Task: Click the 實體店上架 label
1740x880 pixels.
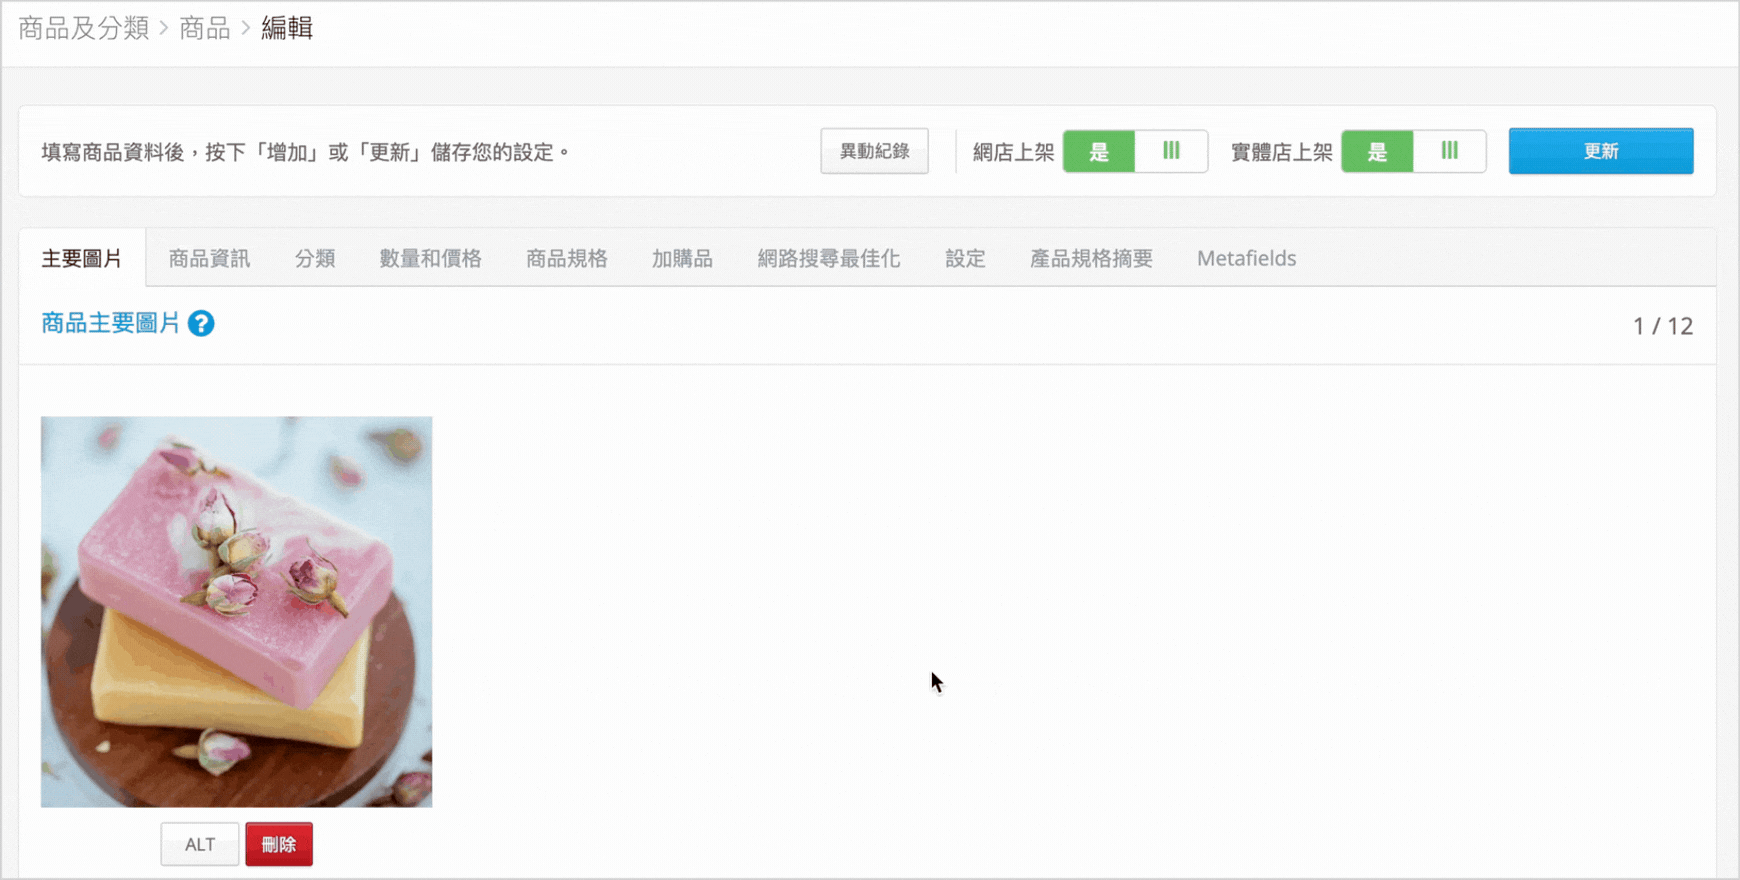Action: tap(1282, 152)
